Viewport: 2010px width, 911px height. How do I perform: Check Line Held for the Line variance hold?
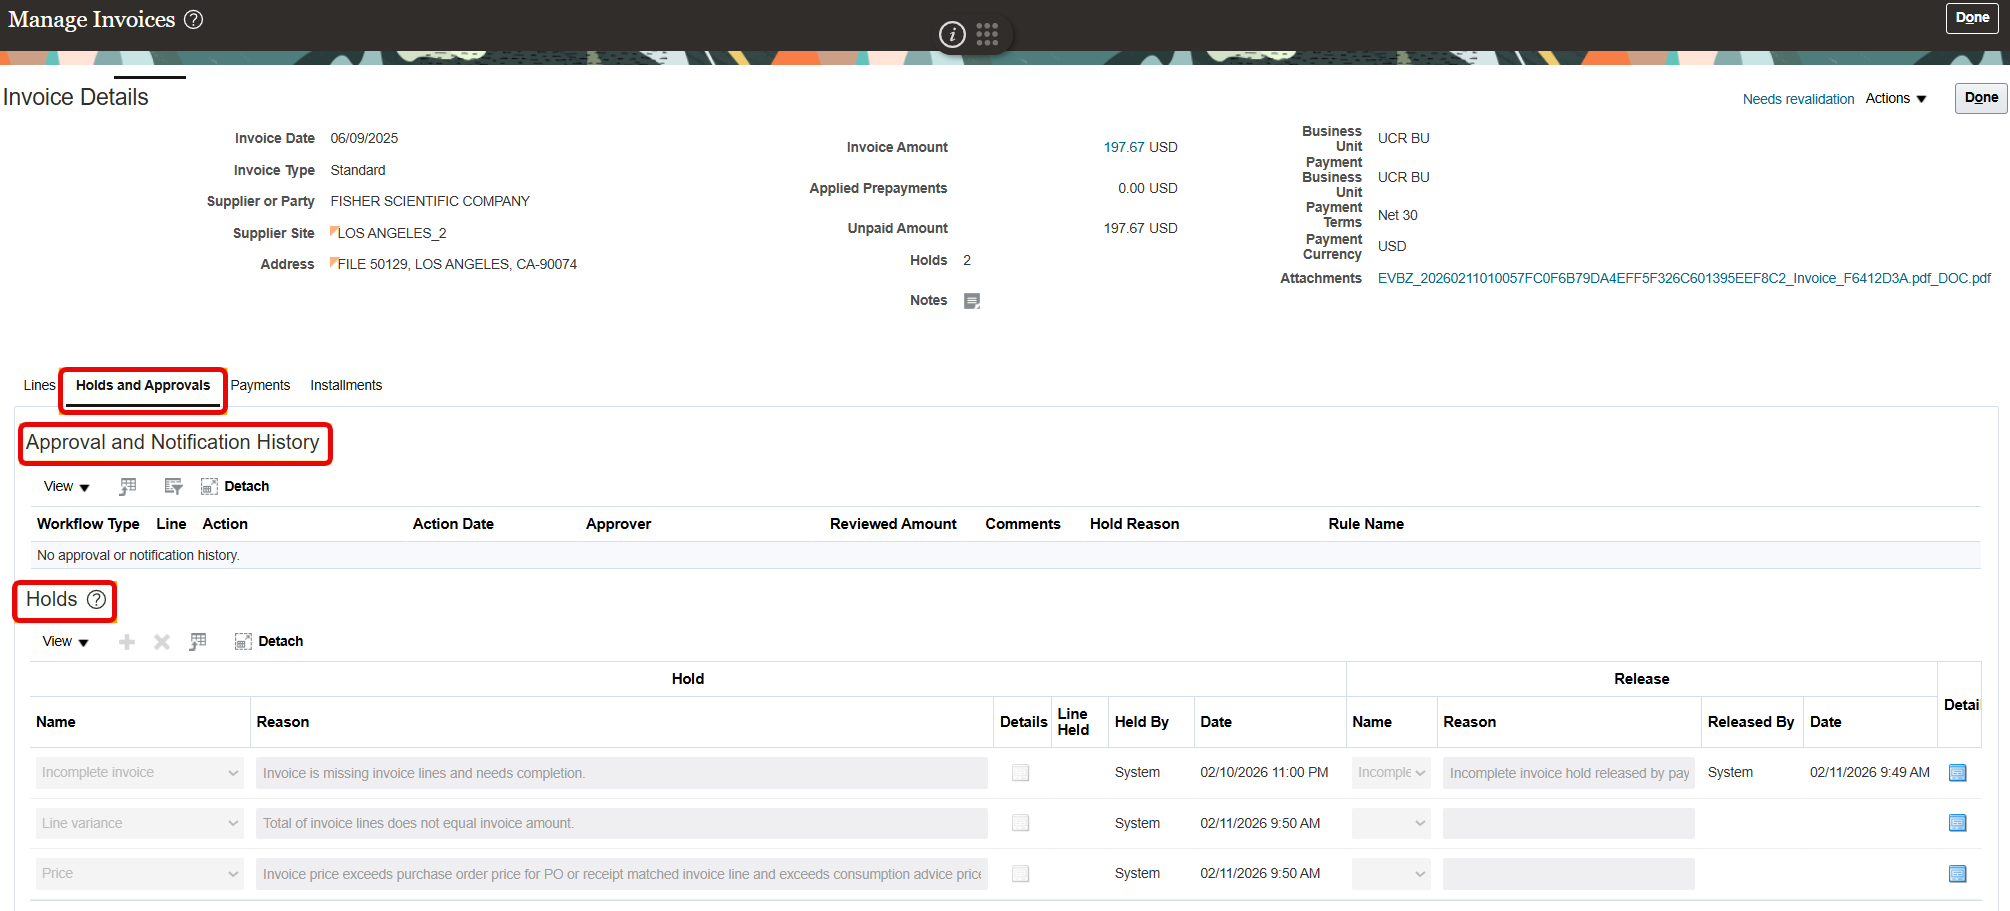pos(1020,822)
